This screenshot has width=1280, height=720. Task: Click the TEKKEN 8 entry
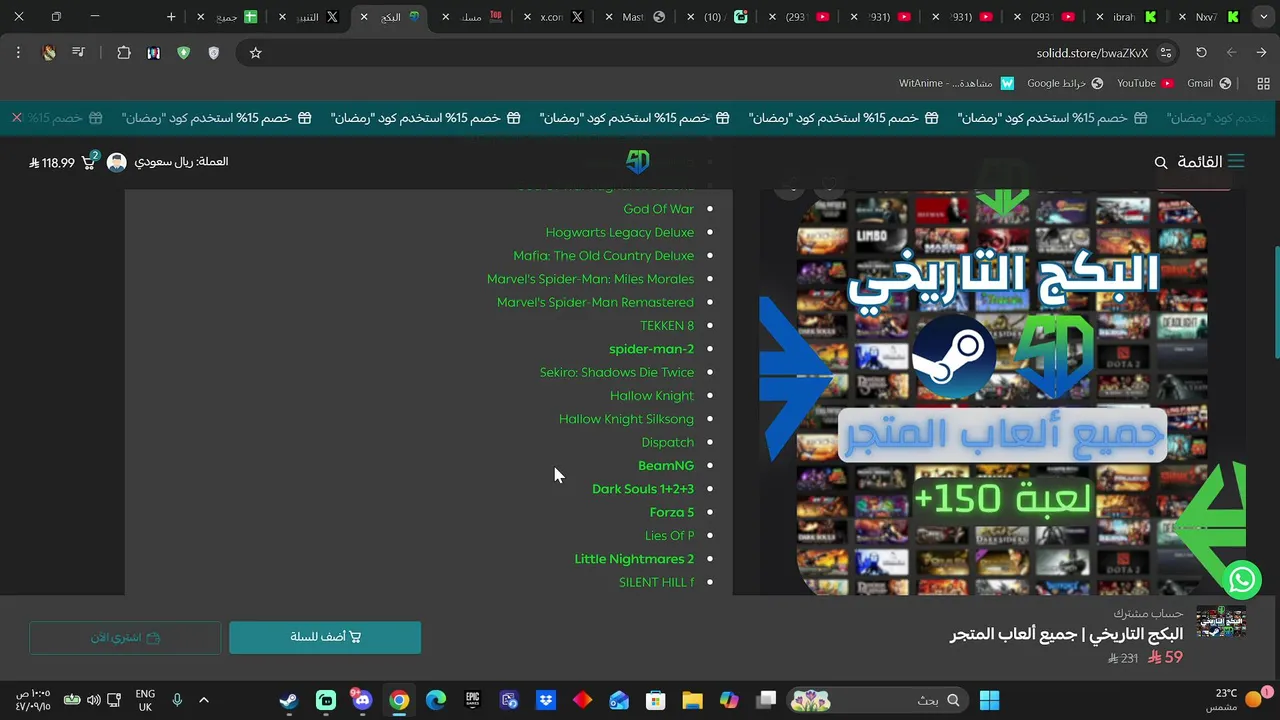click(667, 325)
